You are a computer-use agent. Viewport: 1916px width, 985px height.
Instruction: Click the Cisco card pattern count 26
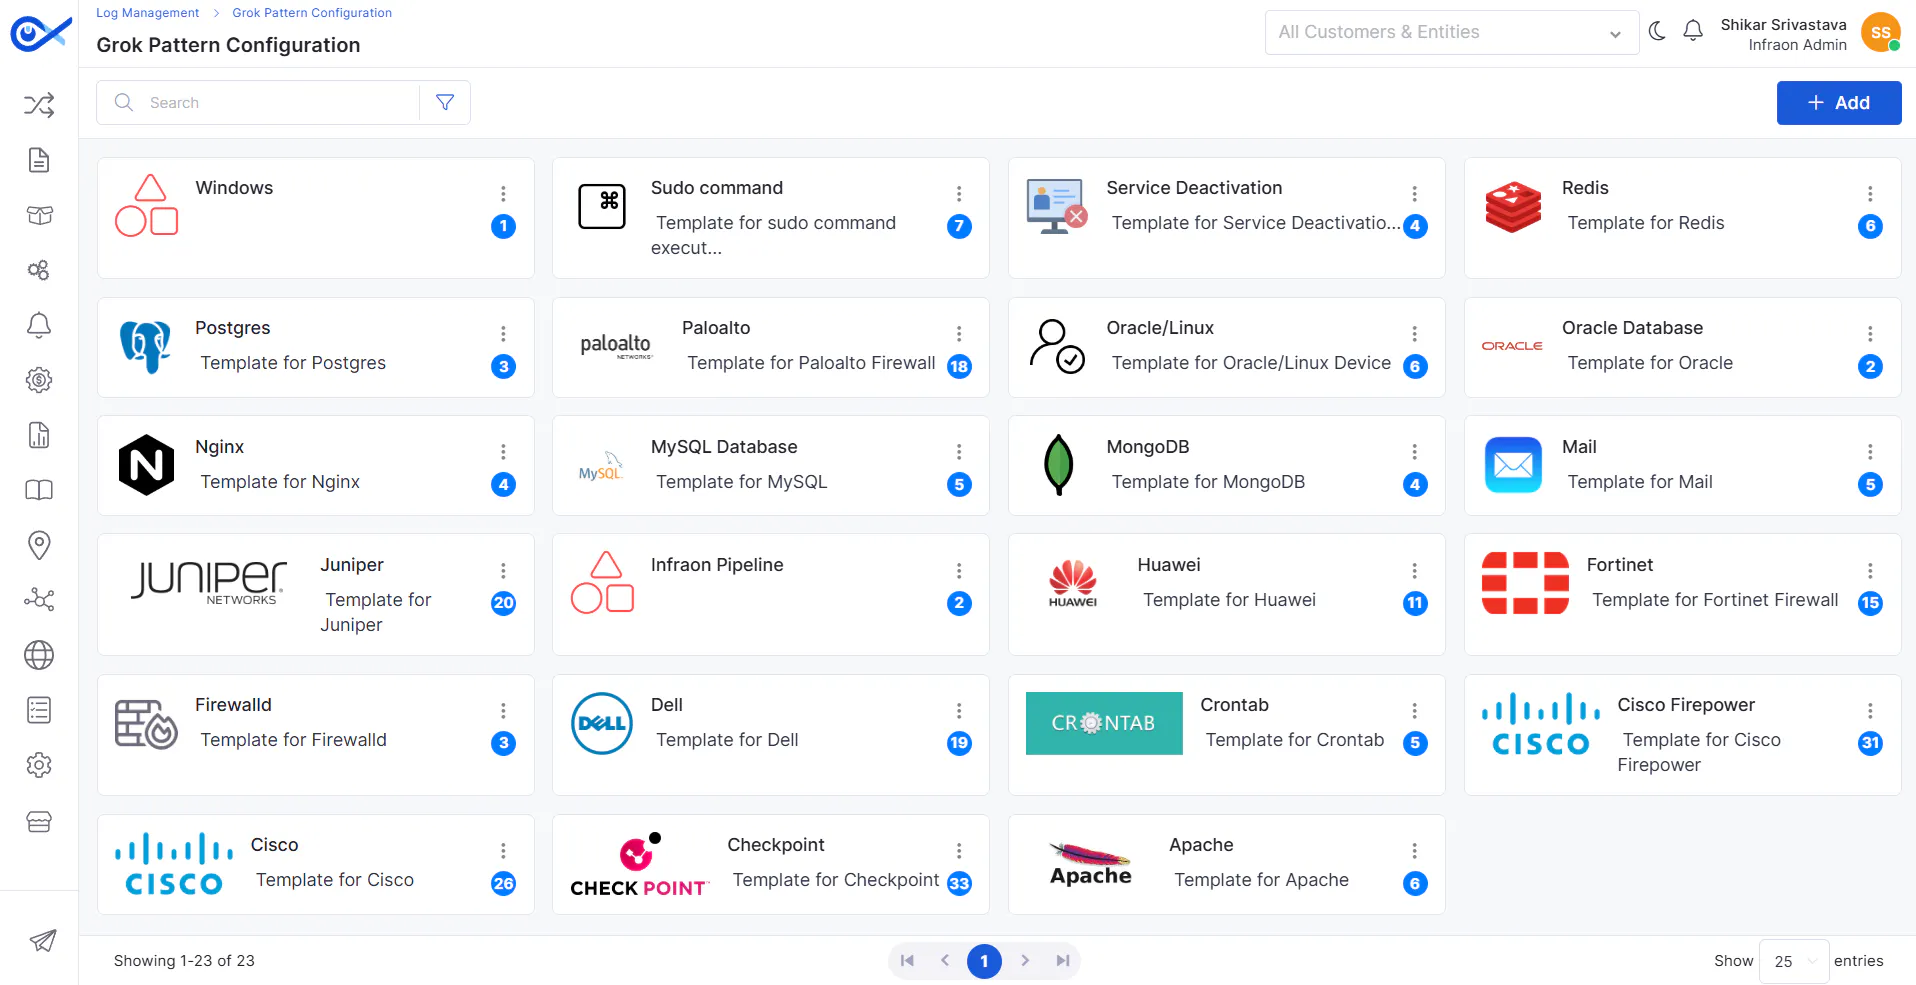point(504,883)
